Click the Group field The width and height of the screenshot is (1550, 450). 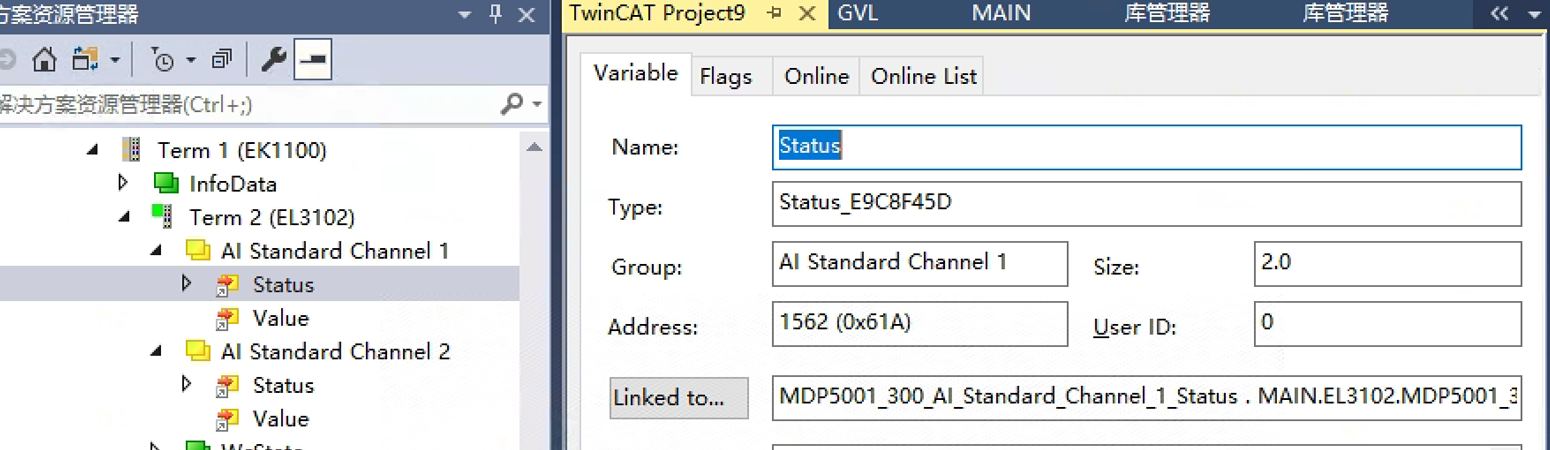click(920, 264)
